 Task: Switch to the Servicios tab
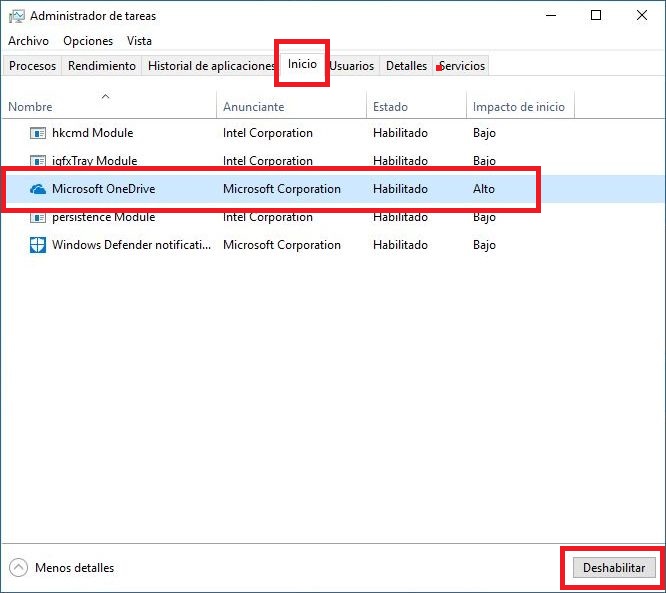coord(461,66)
